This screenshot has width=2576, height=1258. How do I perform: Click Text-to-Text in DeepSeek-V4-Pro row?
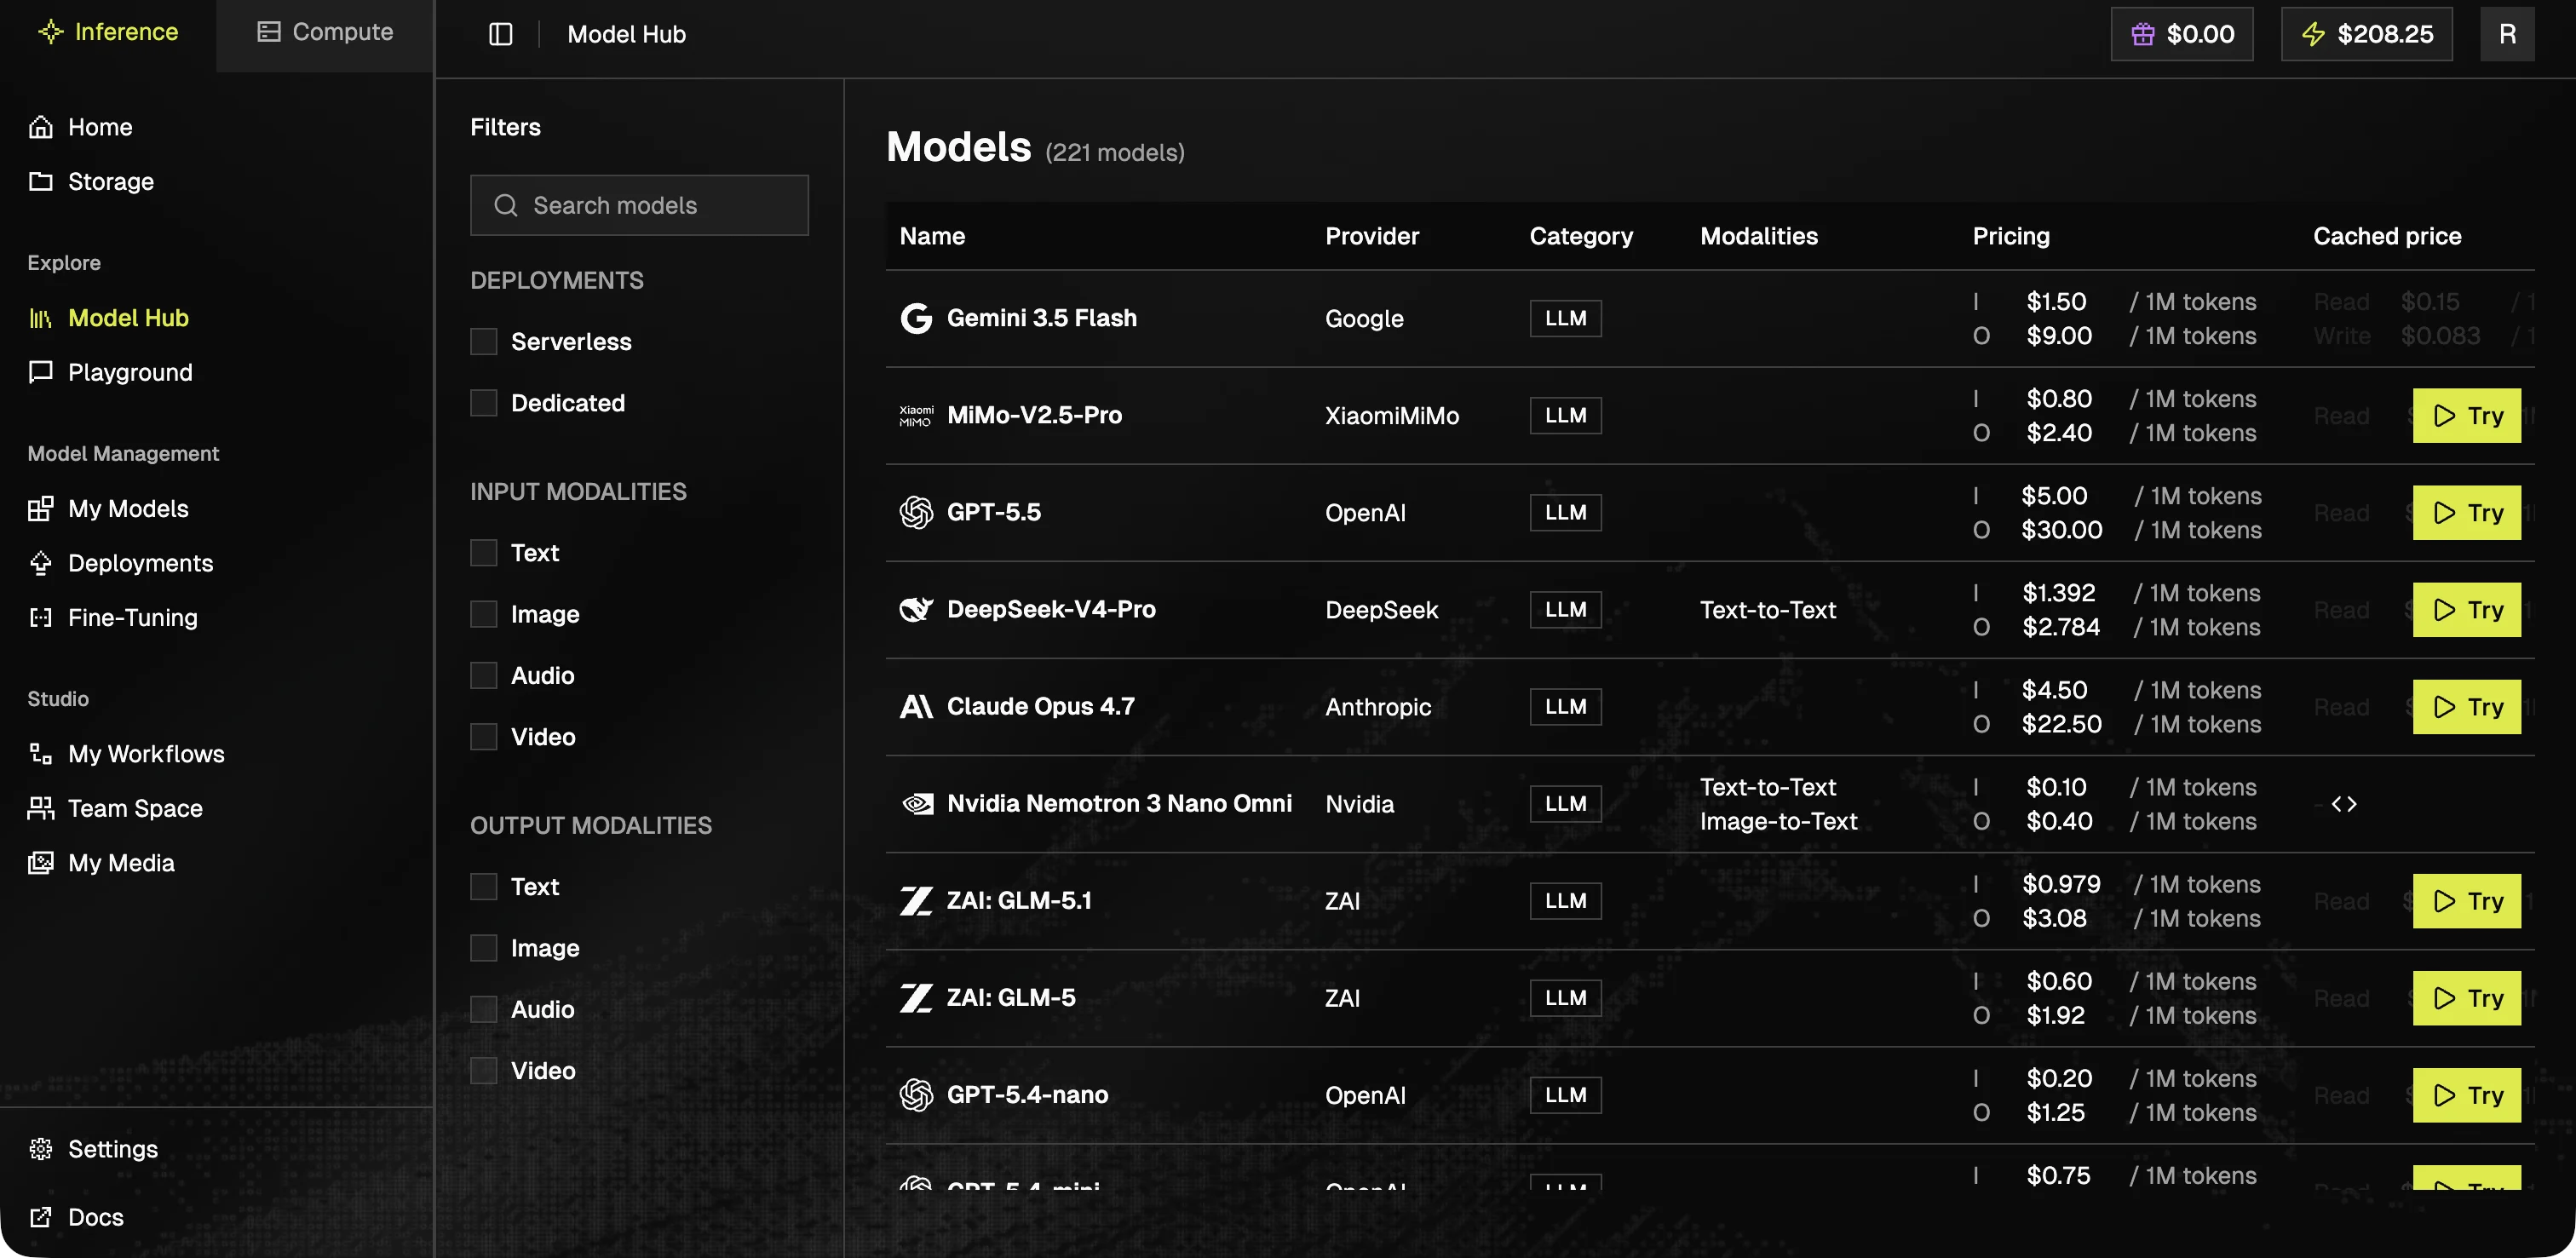coord(1767,609)
